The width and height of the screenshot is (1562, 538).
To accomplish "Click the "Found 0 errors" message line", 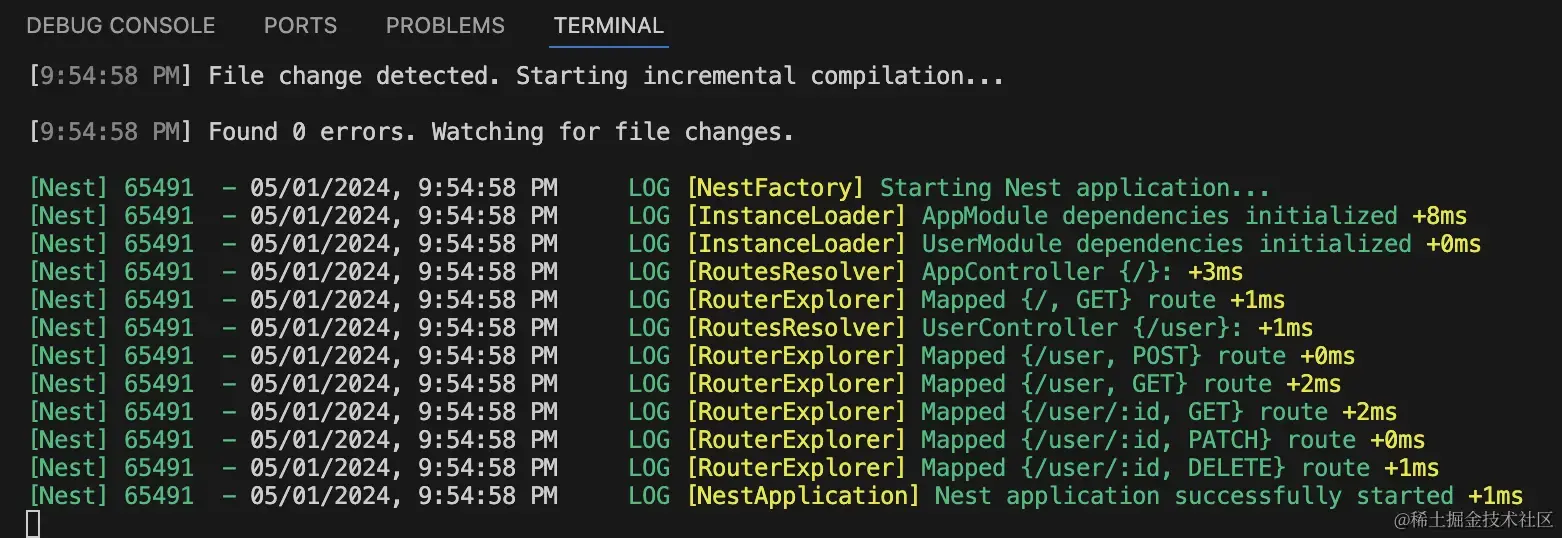I will [500, 132].
